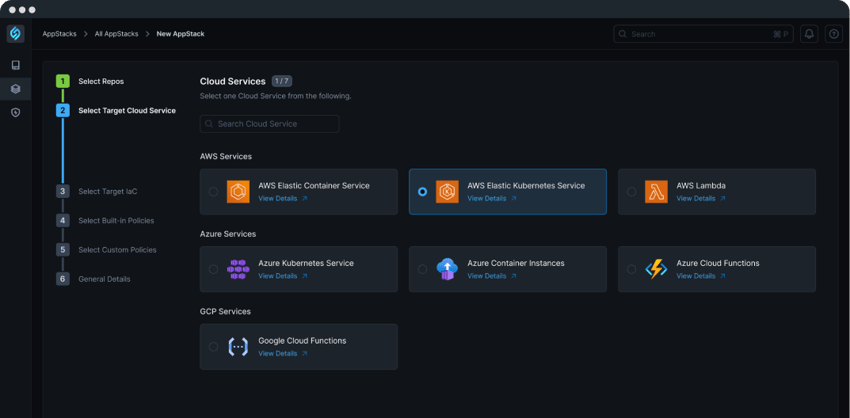Viewport: 850px width, 418px height.
Task: Select the AWS Elastic Container Service radio button
Action: [214, 192]
